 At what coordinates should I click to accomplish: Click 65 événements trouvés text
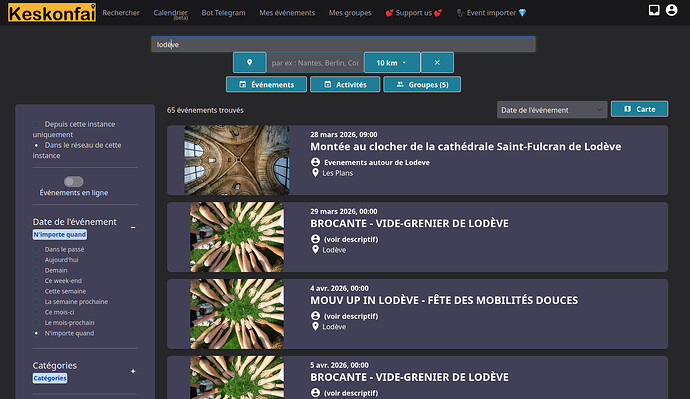tap(205, 110)
